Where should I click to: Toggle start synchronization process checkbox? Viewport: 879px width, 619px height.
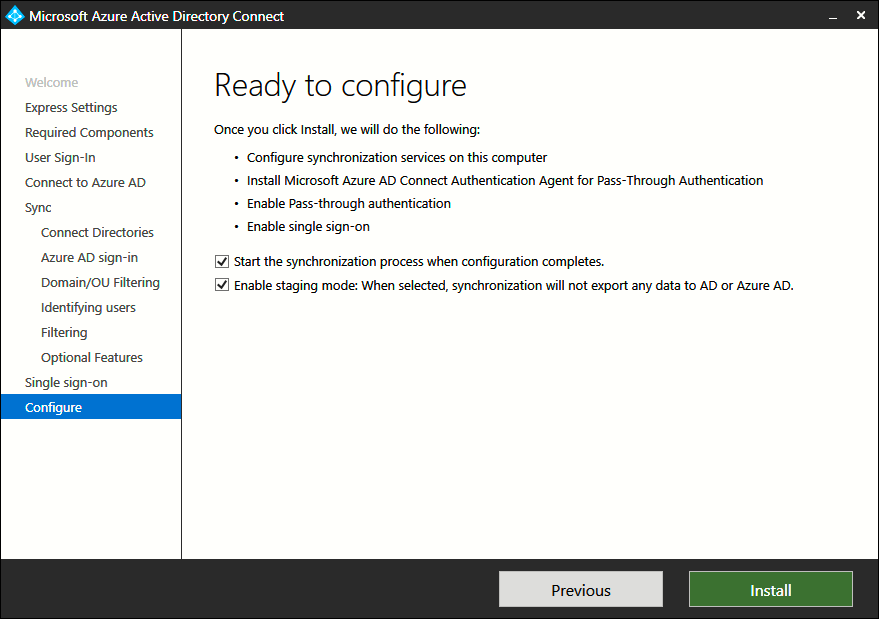tap(222, 262)
